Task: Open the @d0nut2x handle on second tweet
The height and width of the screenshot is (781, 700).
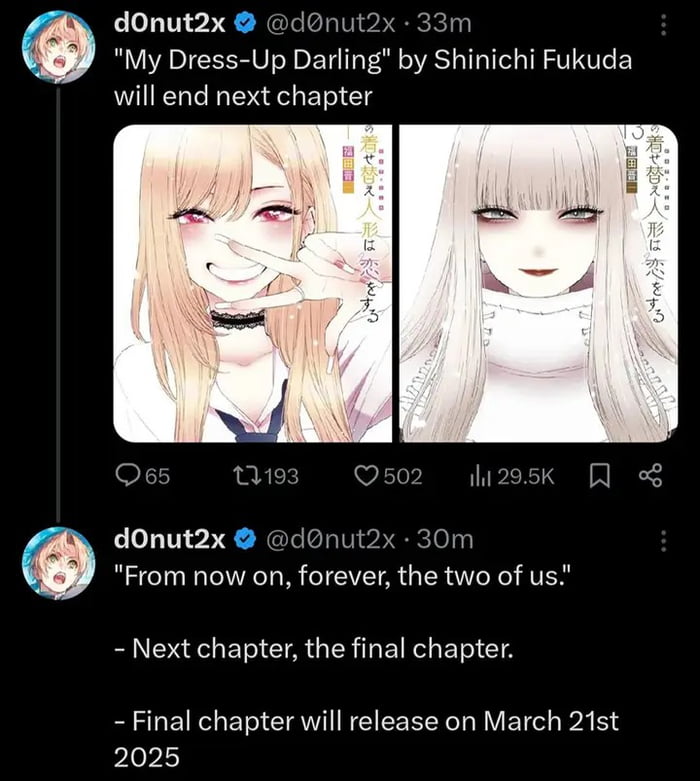Action: click(330, 539)
